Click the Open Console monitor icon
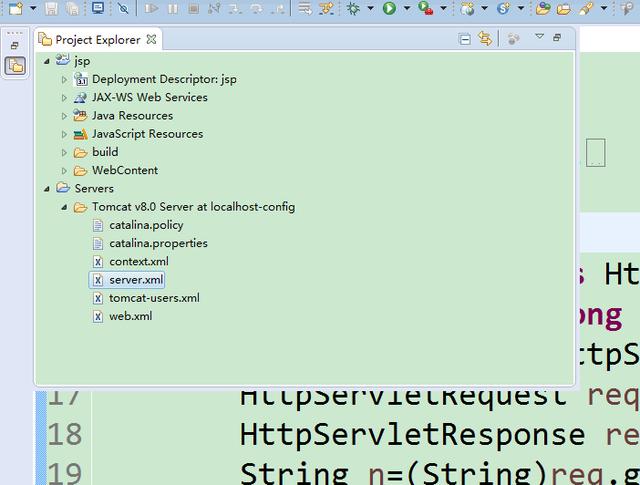 pos(98,8)
